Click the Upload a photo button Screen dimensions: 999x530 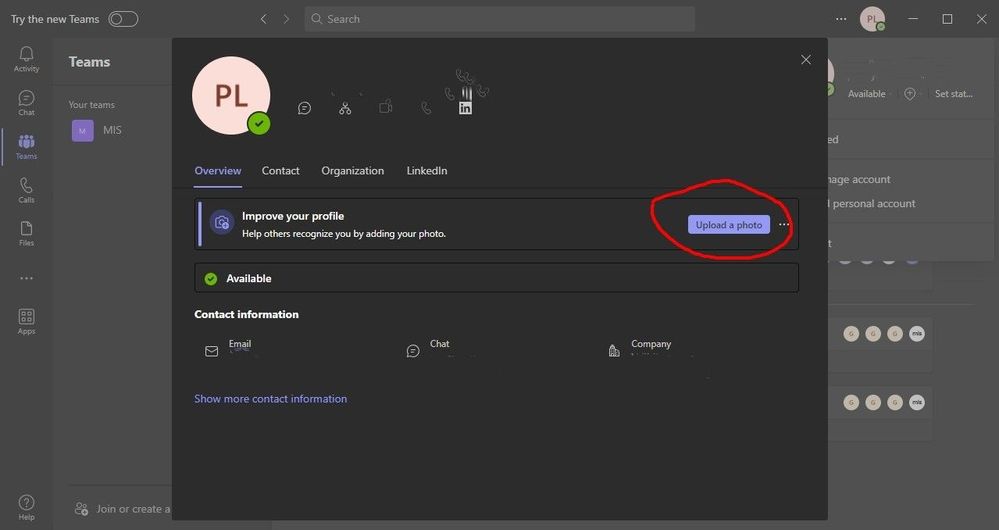pyautogui.click(x=729, y=225)
